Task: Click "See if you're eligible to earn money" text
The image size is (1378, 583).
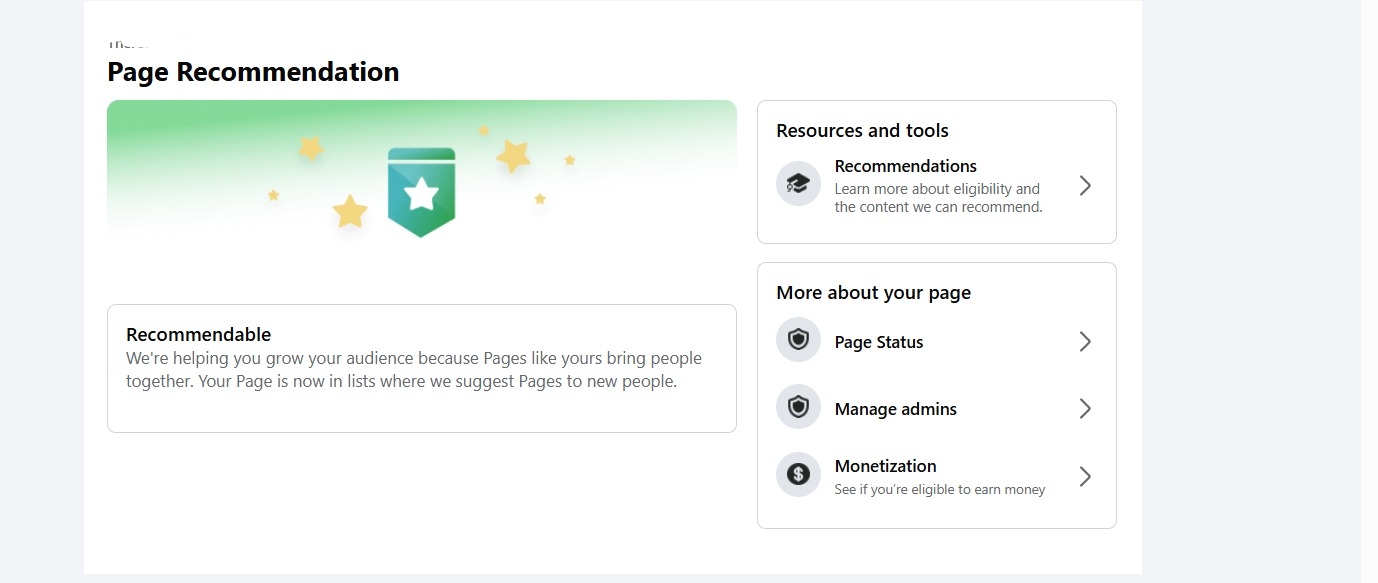Action: pyautogui.click(x=939, y=490)
